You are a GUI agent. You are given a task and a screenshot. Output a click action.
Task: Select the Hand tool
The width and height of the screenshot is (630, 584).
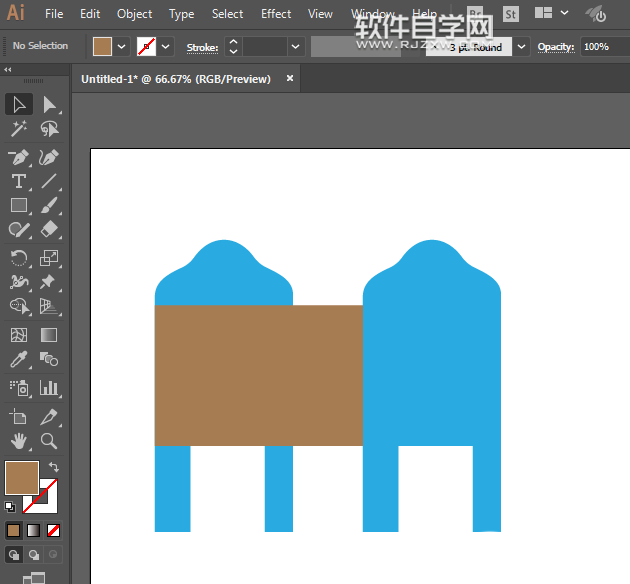click(19, 441)
